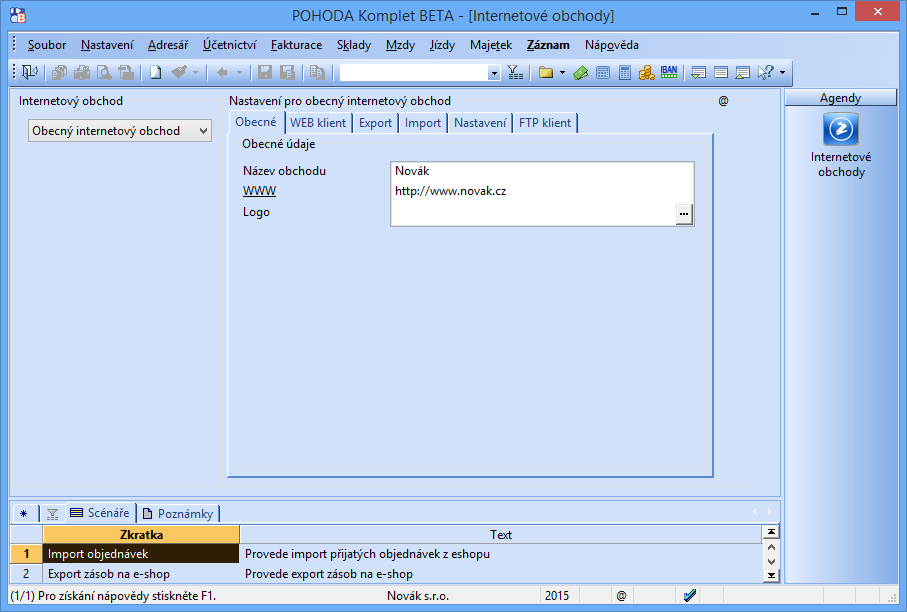
Task: Switch to the Export tab
Action: [x=375, y=123]
